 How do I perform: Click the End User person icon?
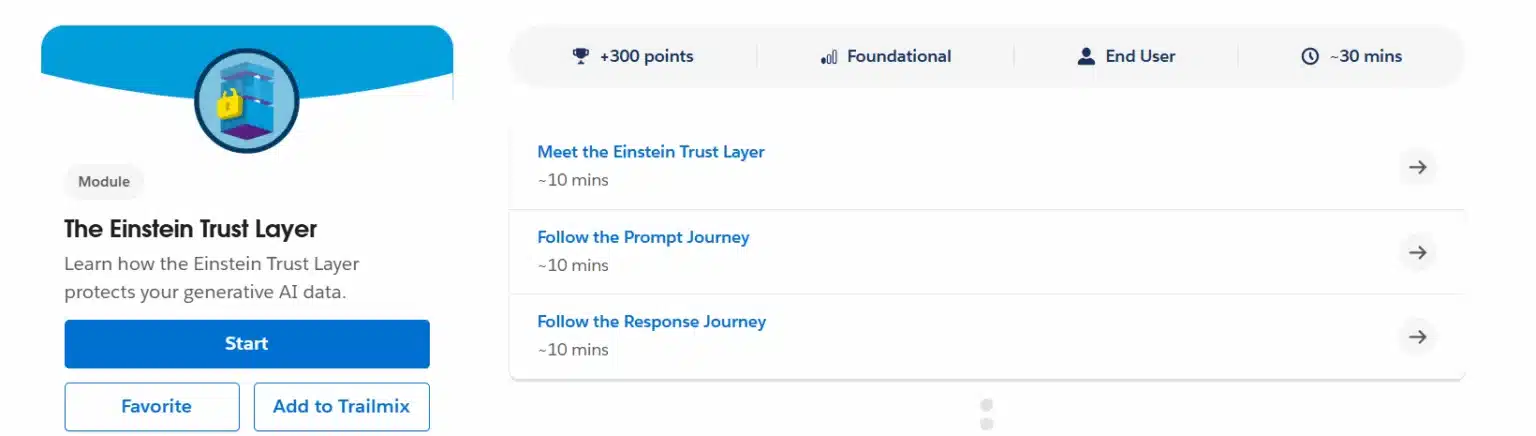click(x=1086, y=56)
